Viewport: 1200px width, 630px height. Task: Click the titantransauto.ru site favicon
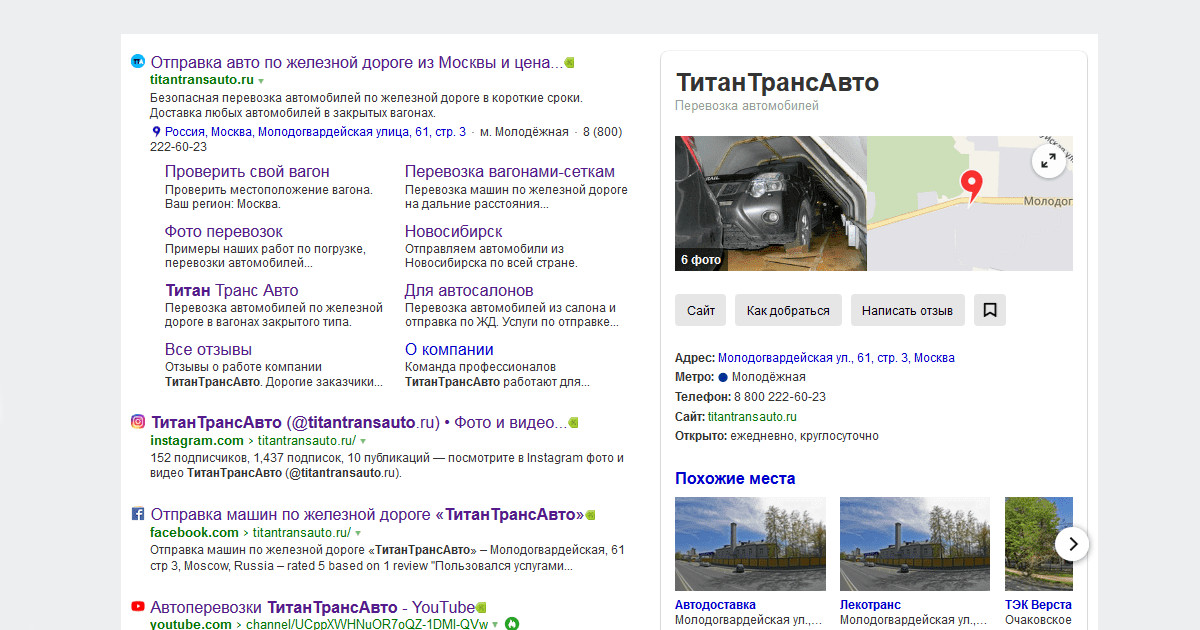138,62
